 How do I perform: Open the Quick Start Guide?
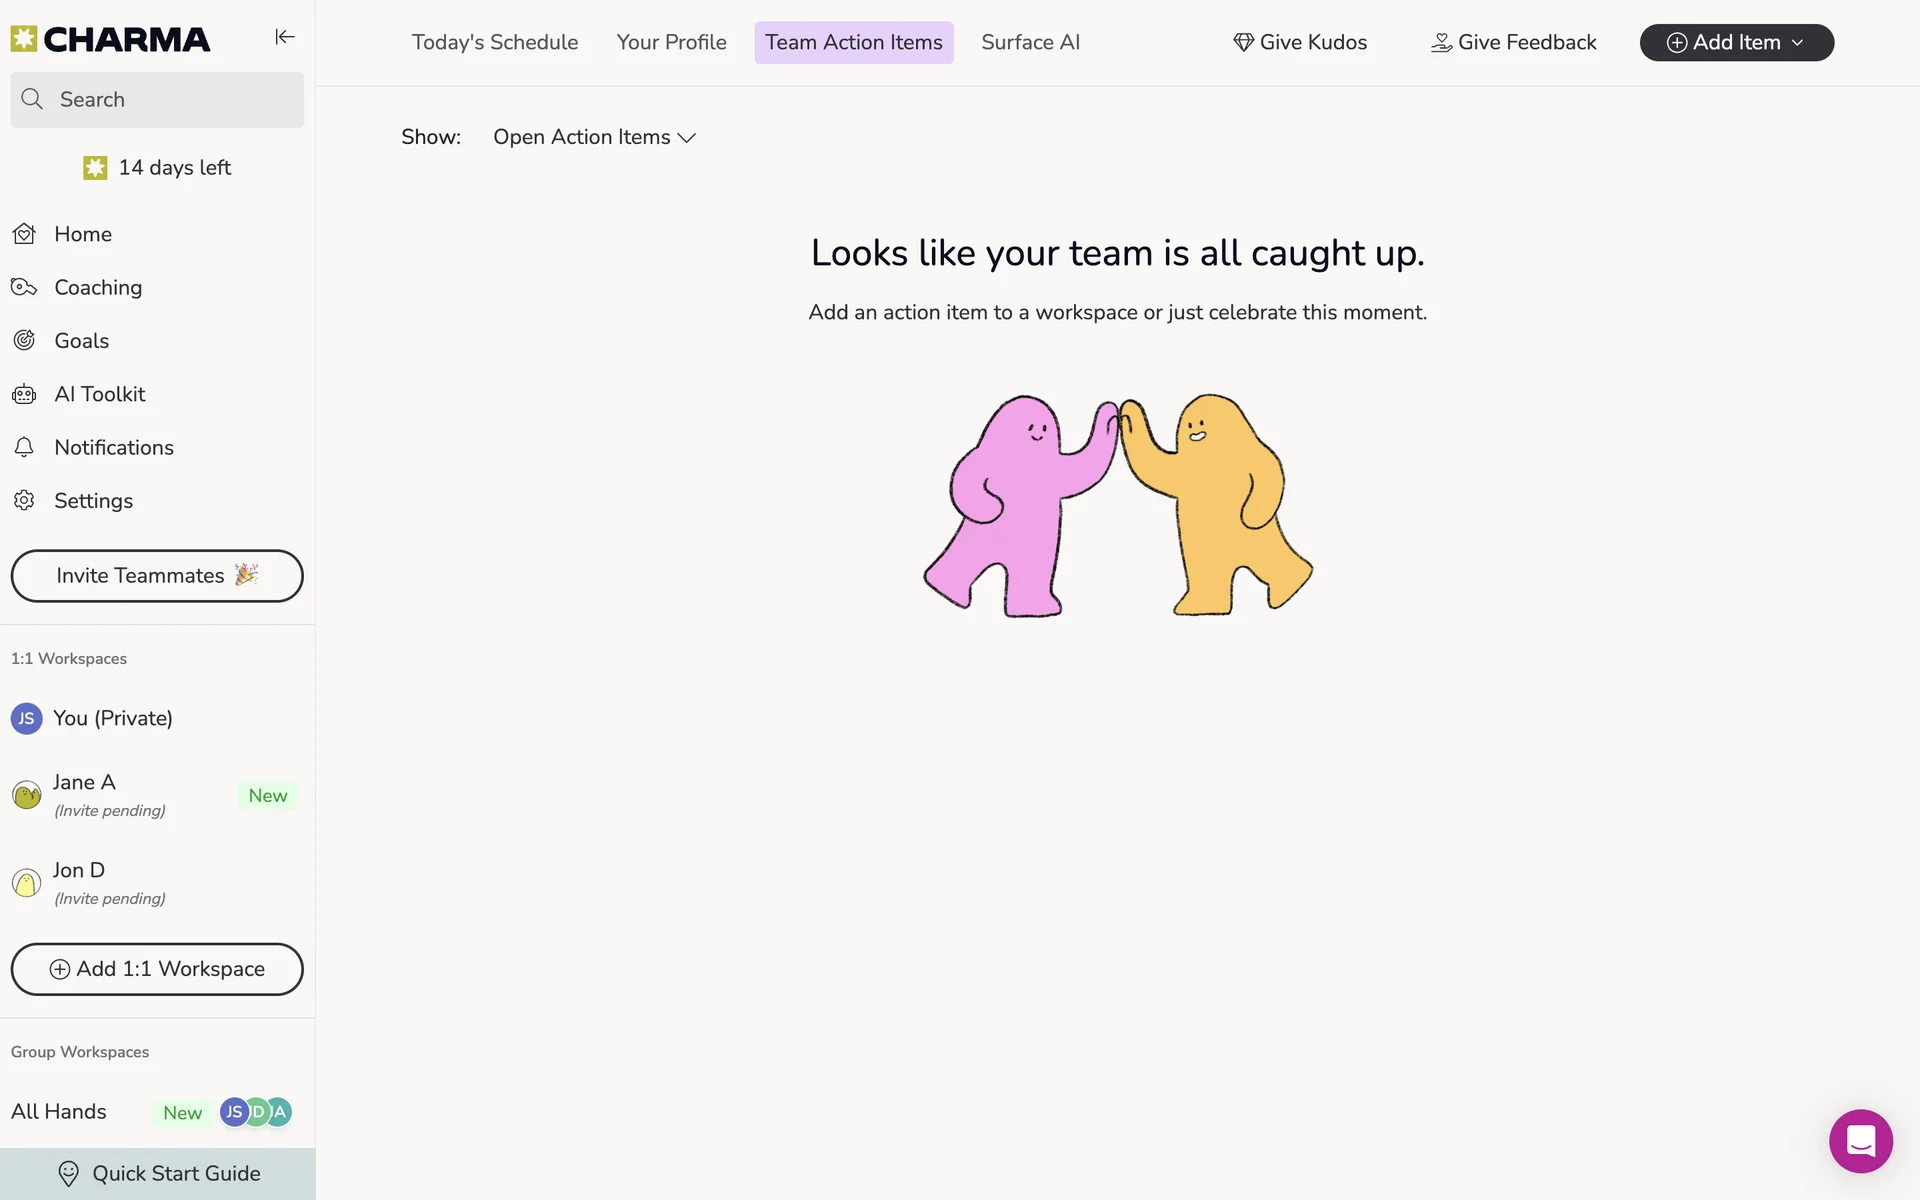click(158, 1174)
